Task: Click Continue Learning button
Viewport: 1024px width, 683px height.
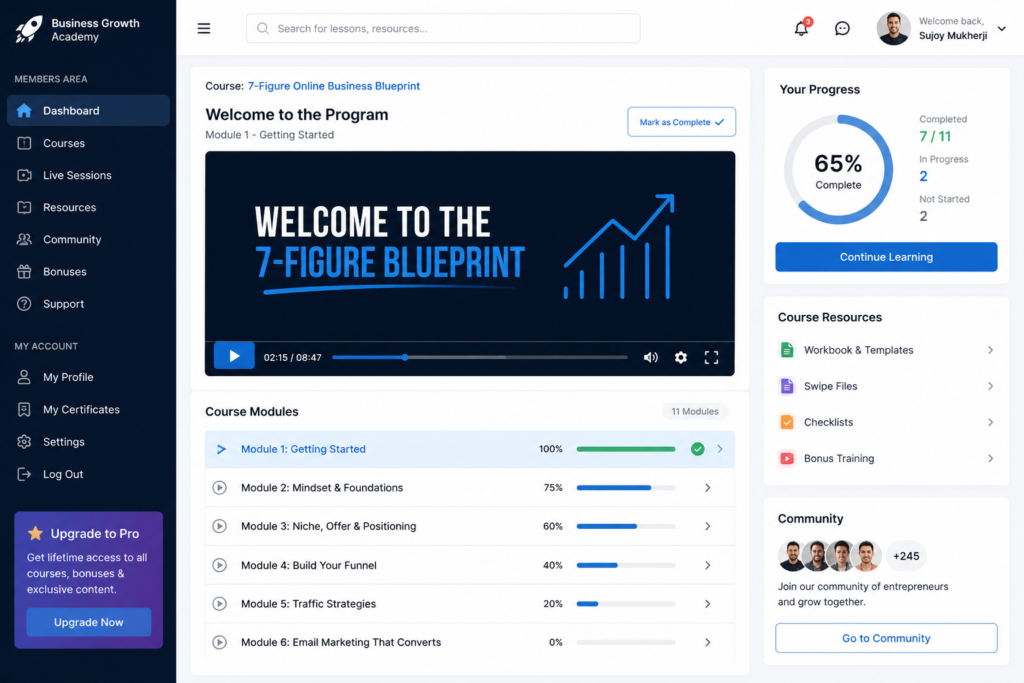Action: coord(886,257)
